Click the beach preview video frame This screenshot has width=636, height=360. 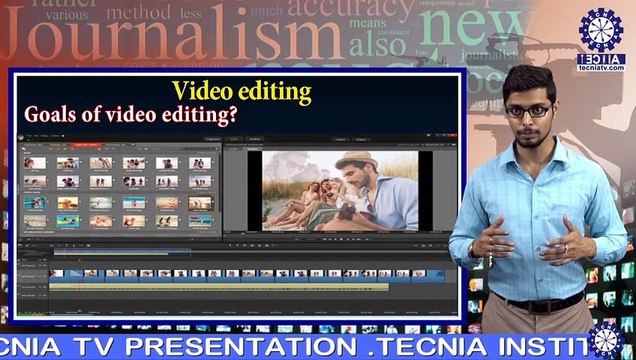coord(340,191)
